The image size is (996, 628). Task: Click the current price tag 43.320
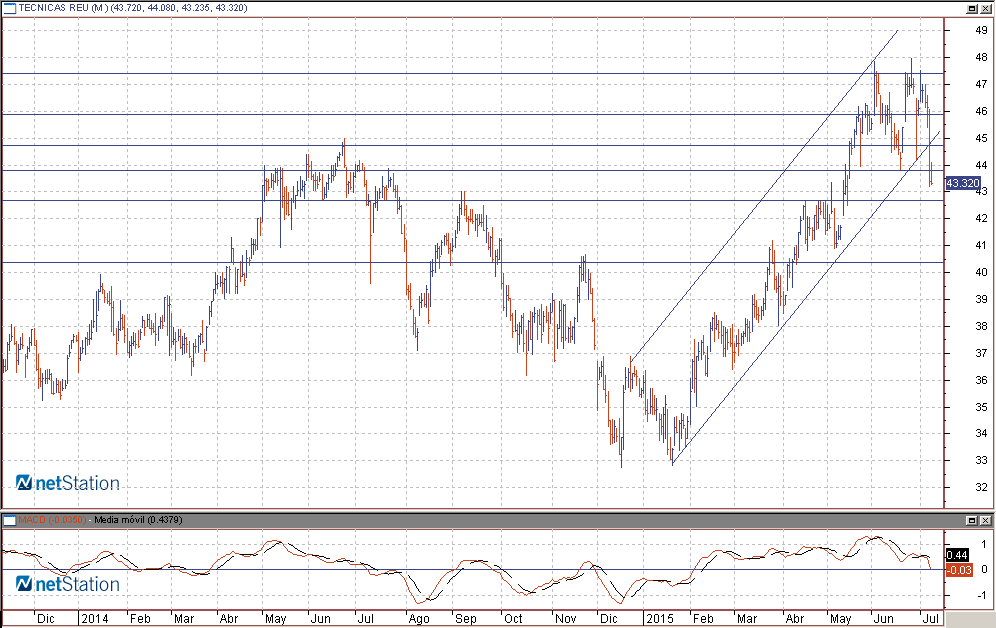click(x=961, y=183)
